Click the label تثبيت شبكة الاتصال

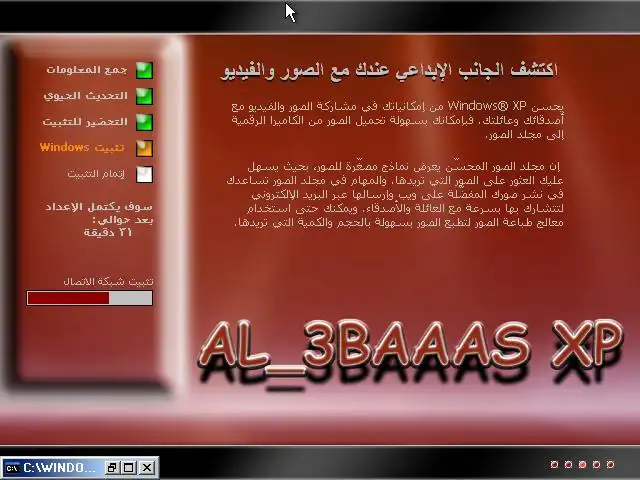(x=109, y=282)
